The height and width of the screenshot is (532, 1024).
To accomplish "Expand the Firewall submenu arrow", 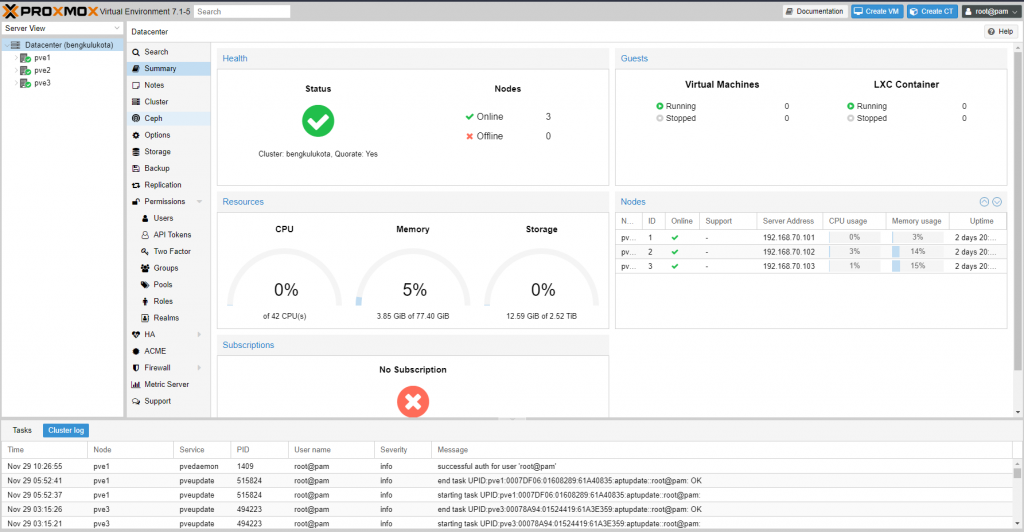I will (199, 368).
